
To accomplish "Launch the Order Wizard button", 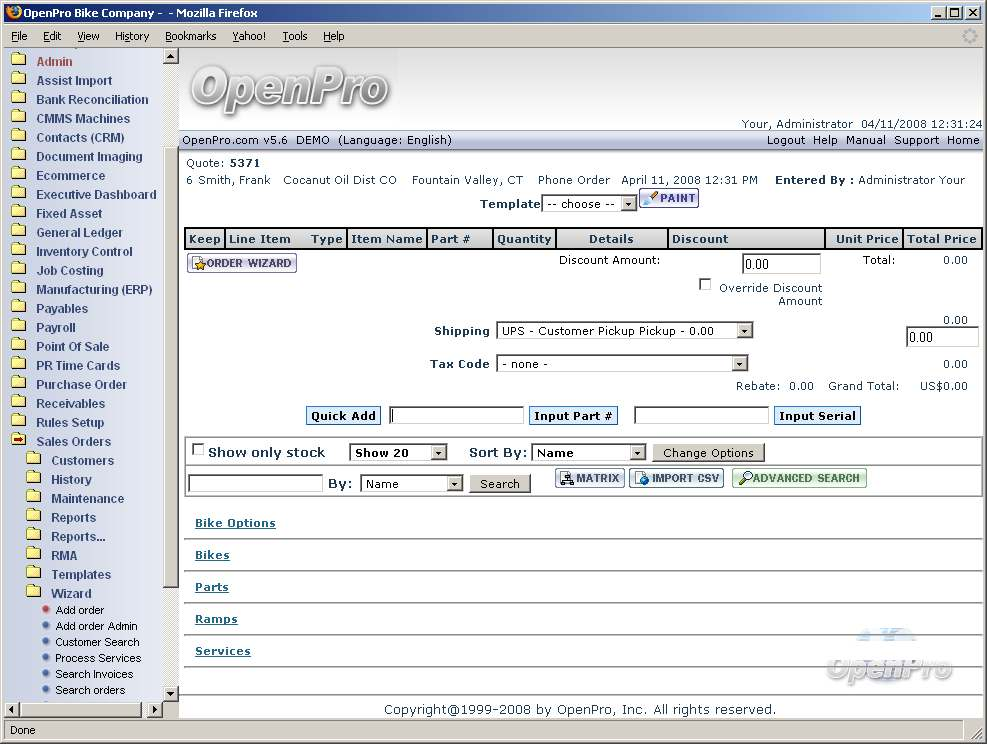I will pyautogui.click(x=242, y=263).
